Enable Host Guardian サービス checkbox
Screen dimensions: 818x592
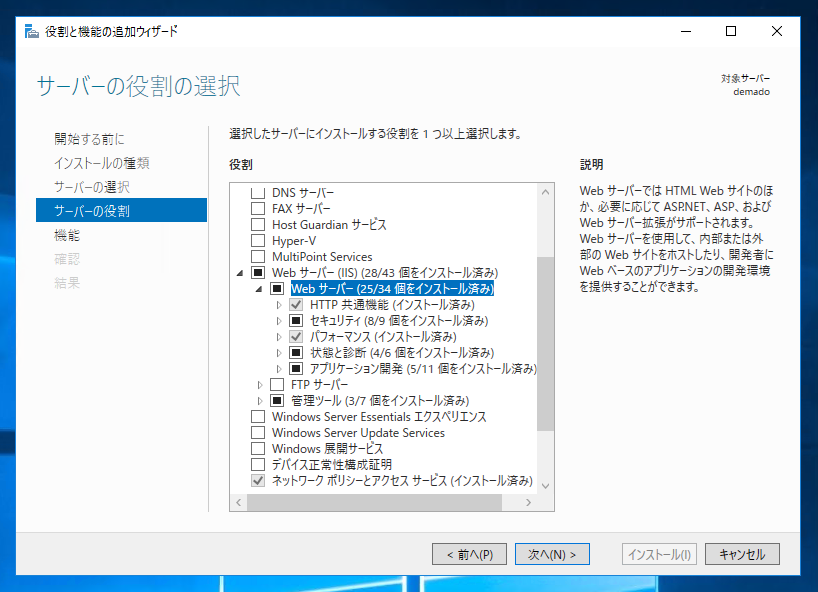click(x=258, y=225)
